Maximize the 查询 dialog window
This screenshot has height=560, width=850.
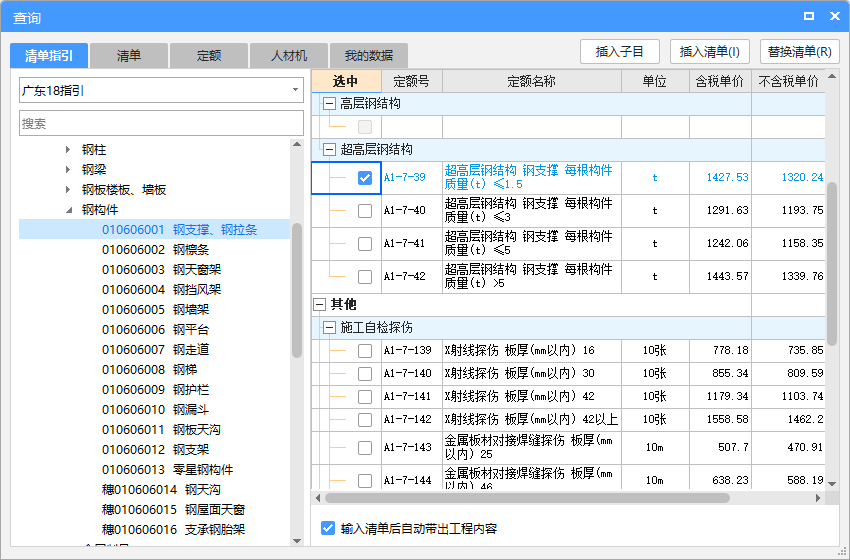pyautogui.click(x=809, y=16)
